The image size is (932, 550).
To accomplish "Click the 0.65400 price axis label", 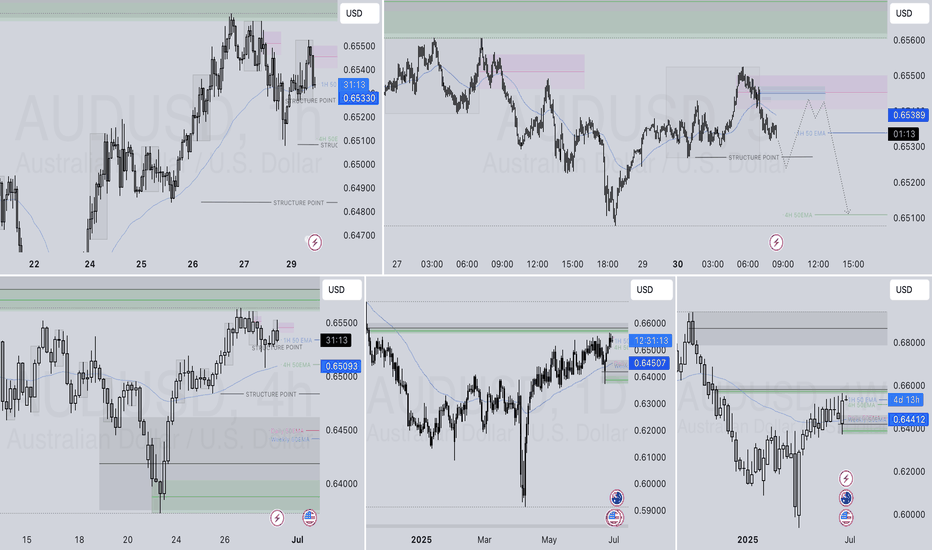I will (359, 70).
